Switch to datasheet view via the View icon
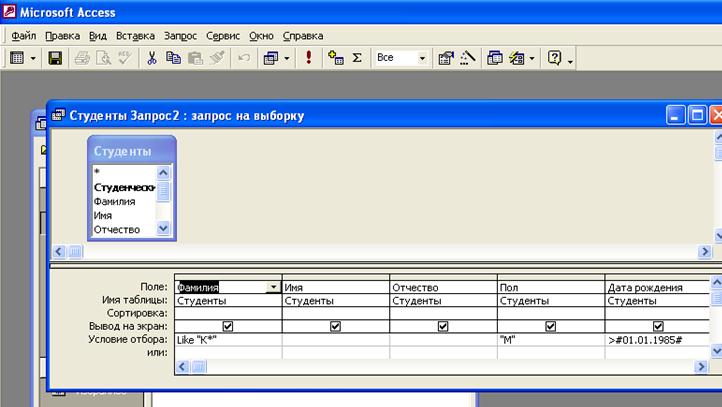Screen dimensions: 722x407 click(17, 58)
